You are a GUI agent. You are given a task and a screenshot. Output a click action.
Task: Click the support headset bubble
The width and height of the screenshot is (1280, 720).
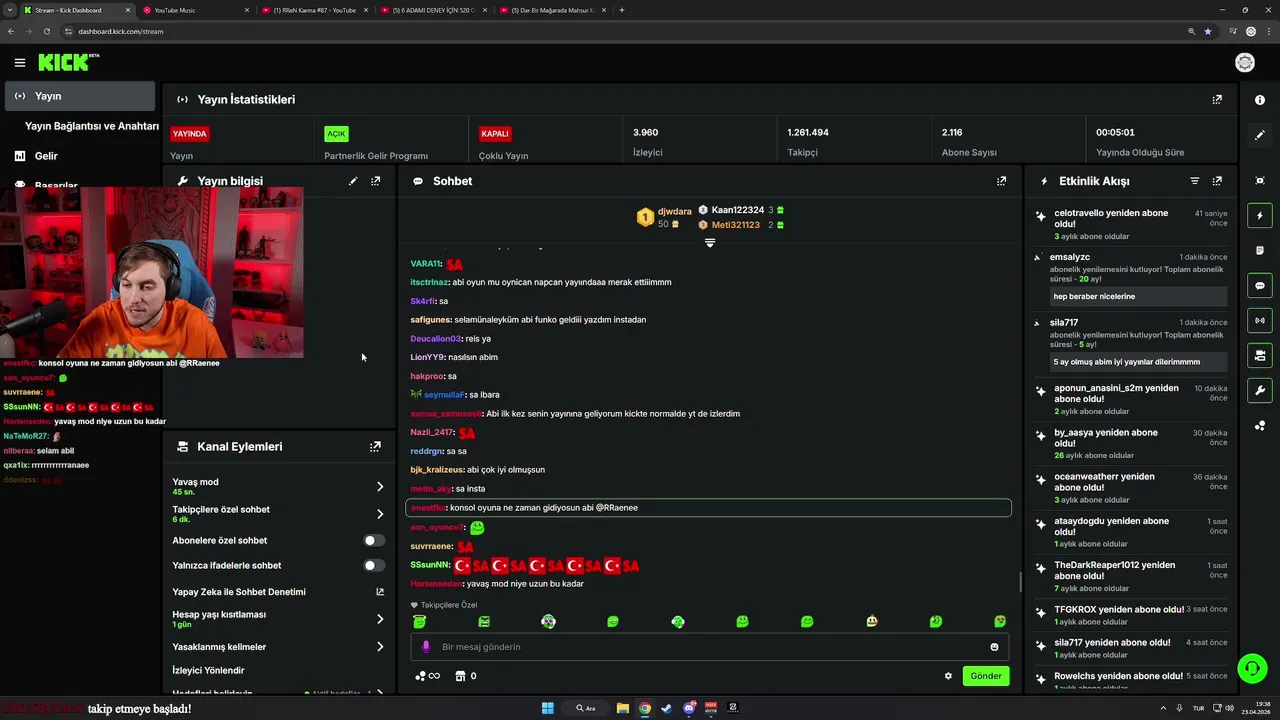click(1251, 668)
